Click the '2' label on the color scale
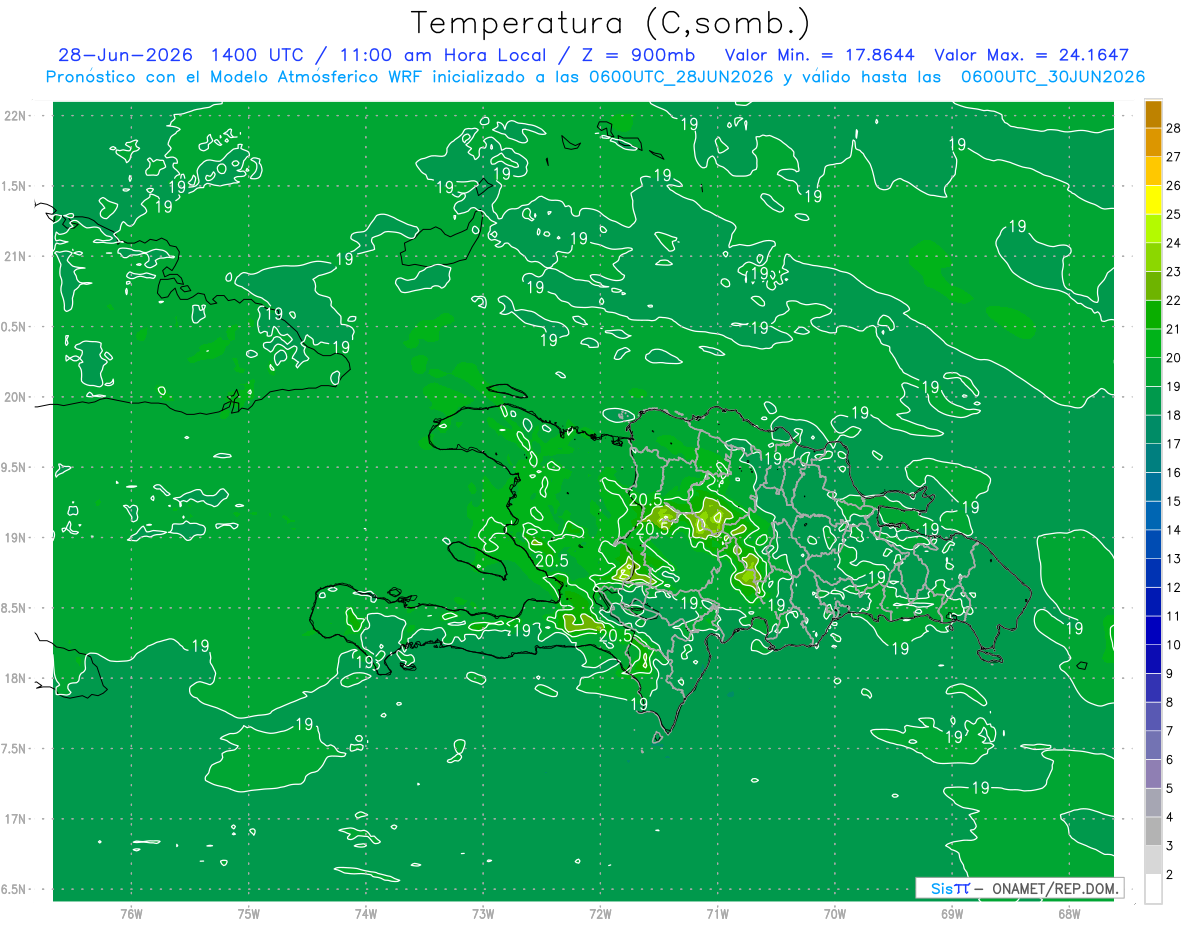This screenshot has height=927, width=1200. click(1170, 875)
